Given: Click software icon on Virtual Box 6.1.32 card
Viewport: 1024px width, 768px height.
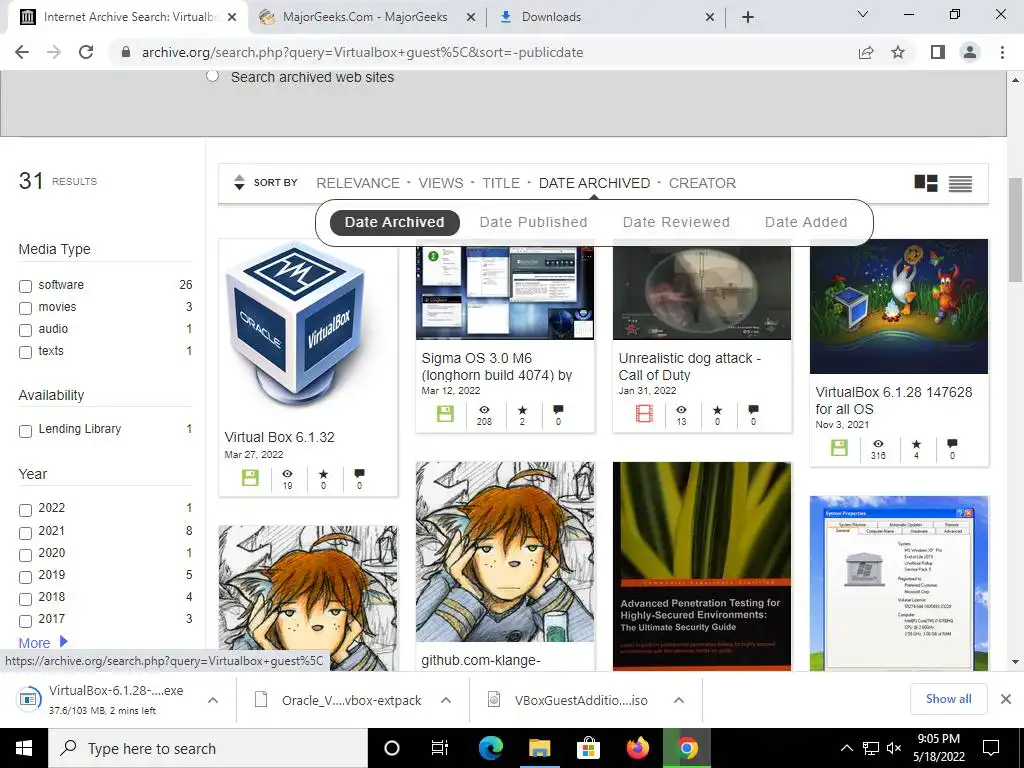Looking at the screenshot, I should pos(250,477).
